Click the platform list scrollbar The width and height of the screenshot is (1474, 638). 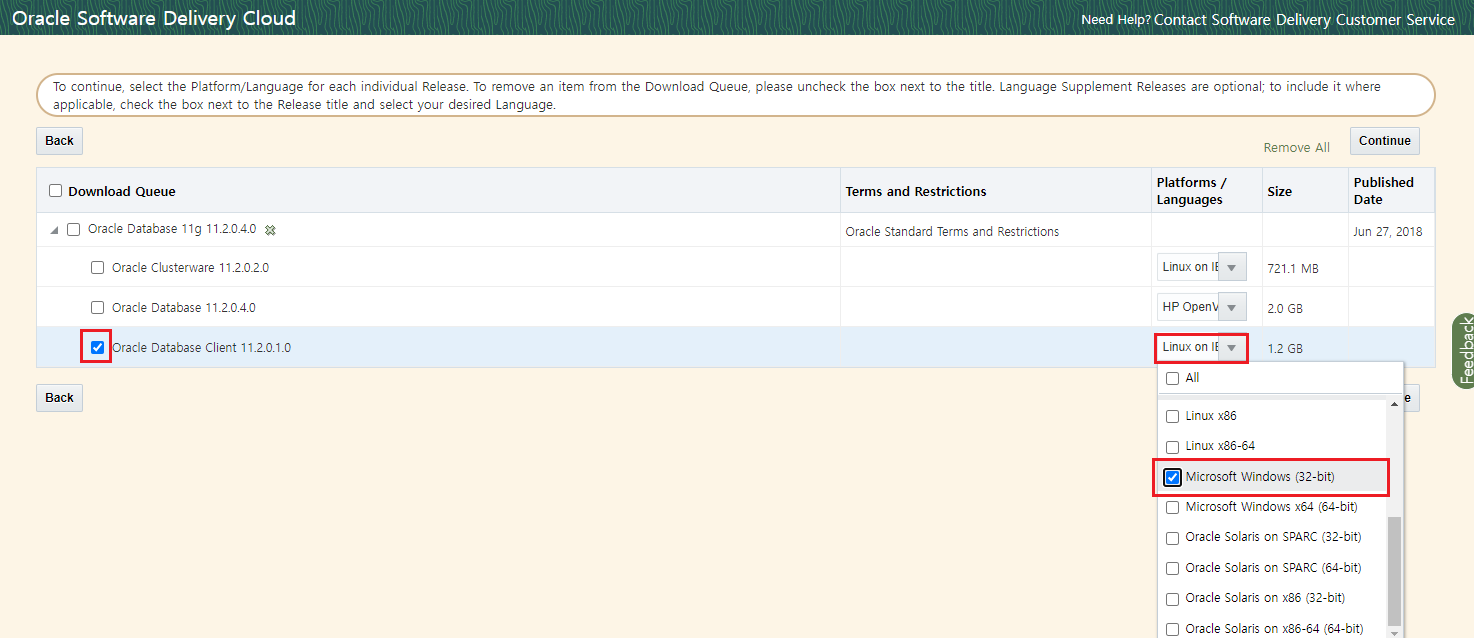tap(1394, 570)
